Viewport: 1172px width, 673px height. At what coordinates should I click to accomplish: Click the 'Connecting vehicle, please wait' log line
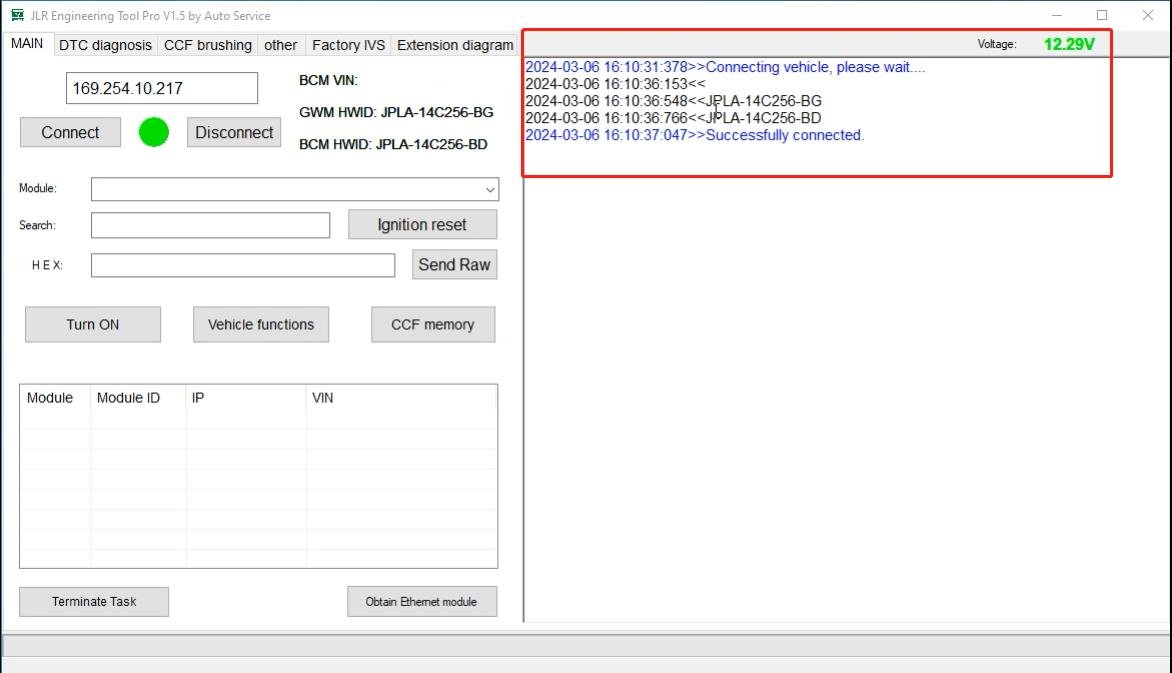point(725,67)
